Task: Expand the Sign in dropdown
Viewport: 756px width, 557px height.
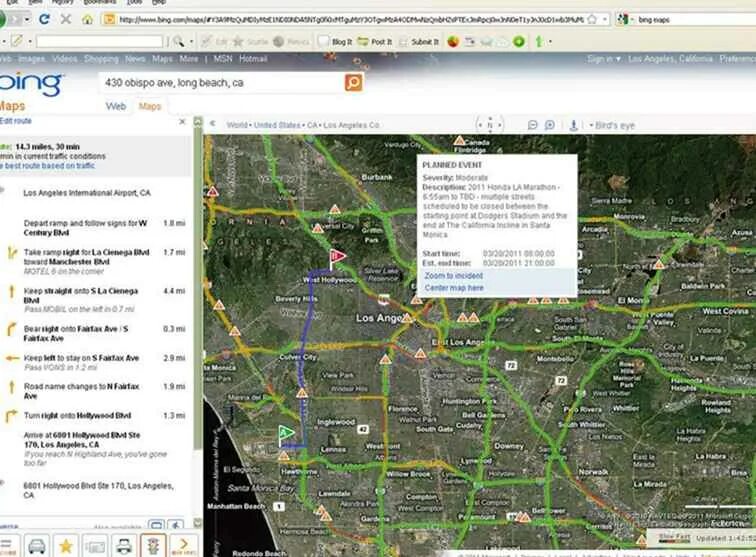Action: [604, 59]
